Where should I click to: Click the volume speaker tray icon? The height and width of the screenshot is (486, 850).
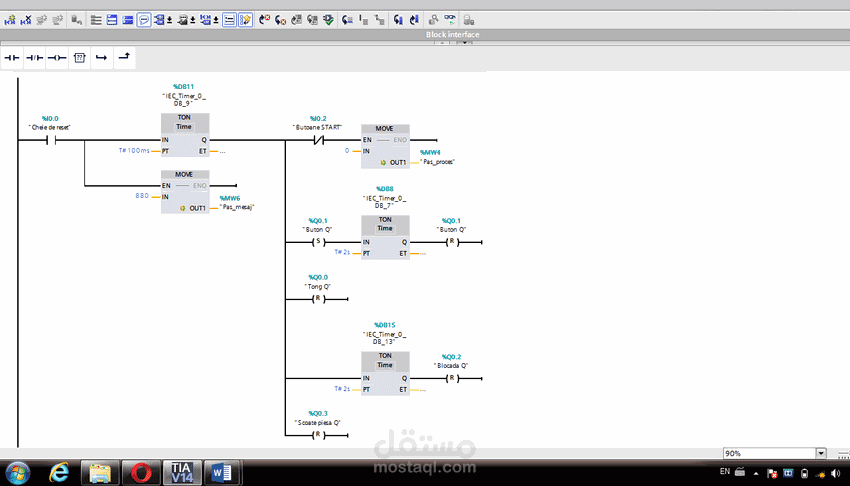(836, 474)
